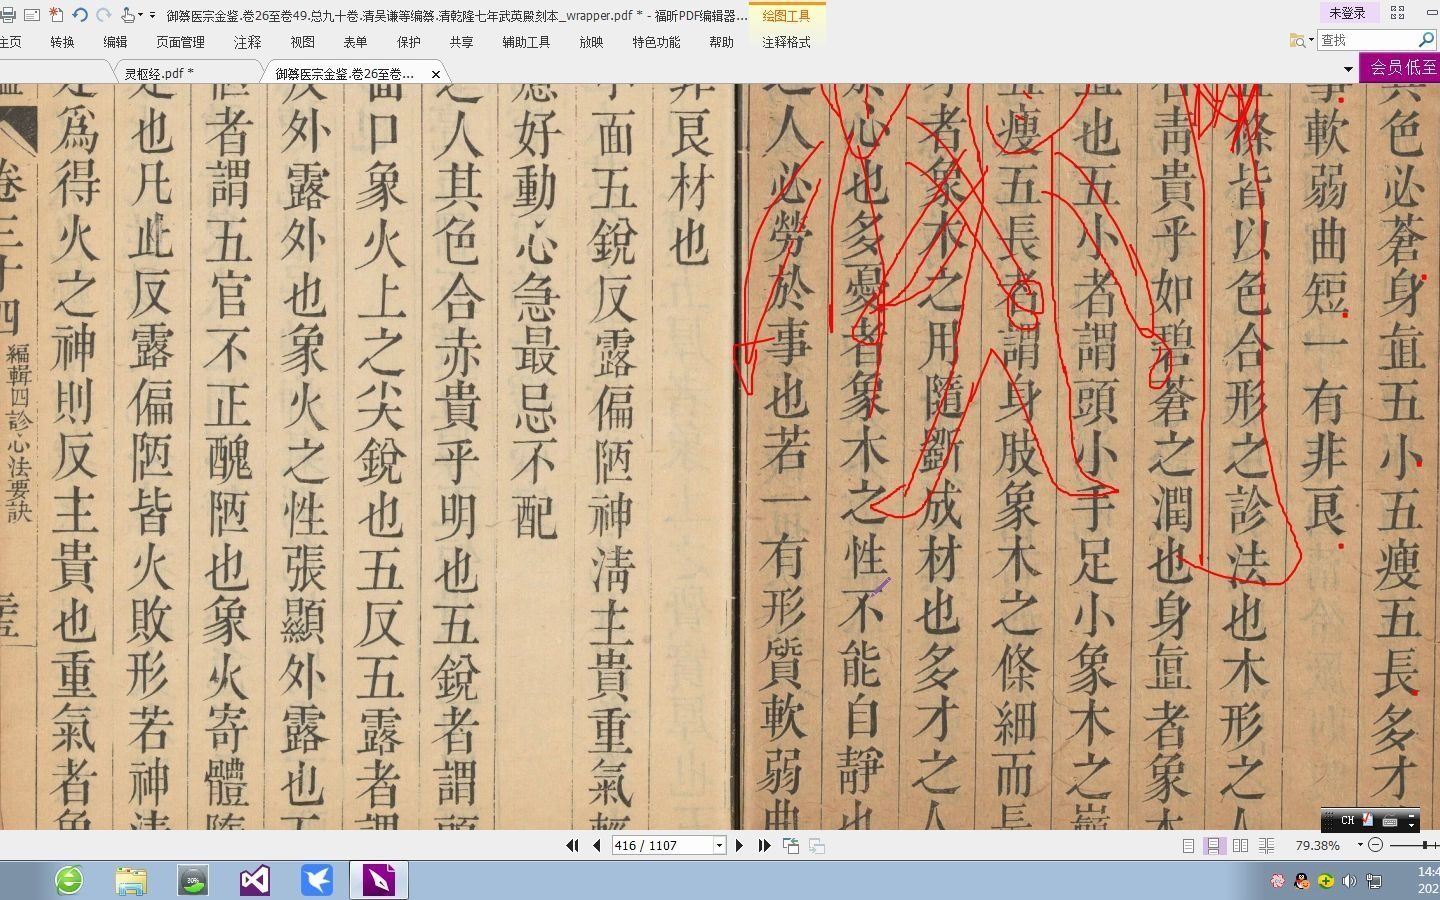Click the create new PDF icon

pos(55,14)
